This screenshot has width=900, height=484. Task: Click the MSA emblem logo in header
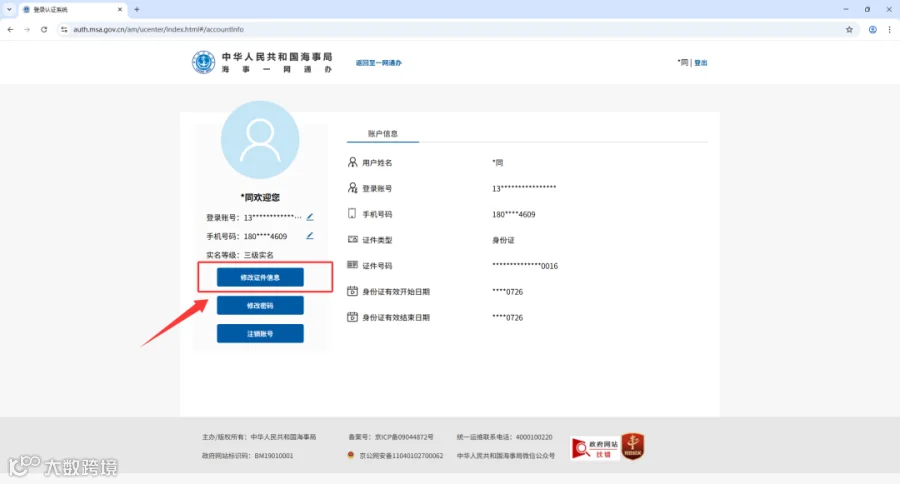pos(203,62)
